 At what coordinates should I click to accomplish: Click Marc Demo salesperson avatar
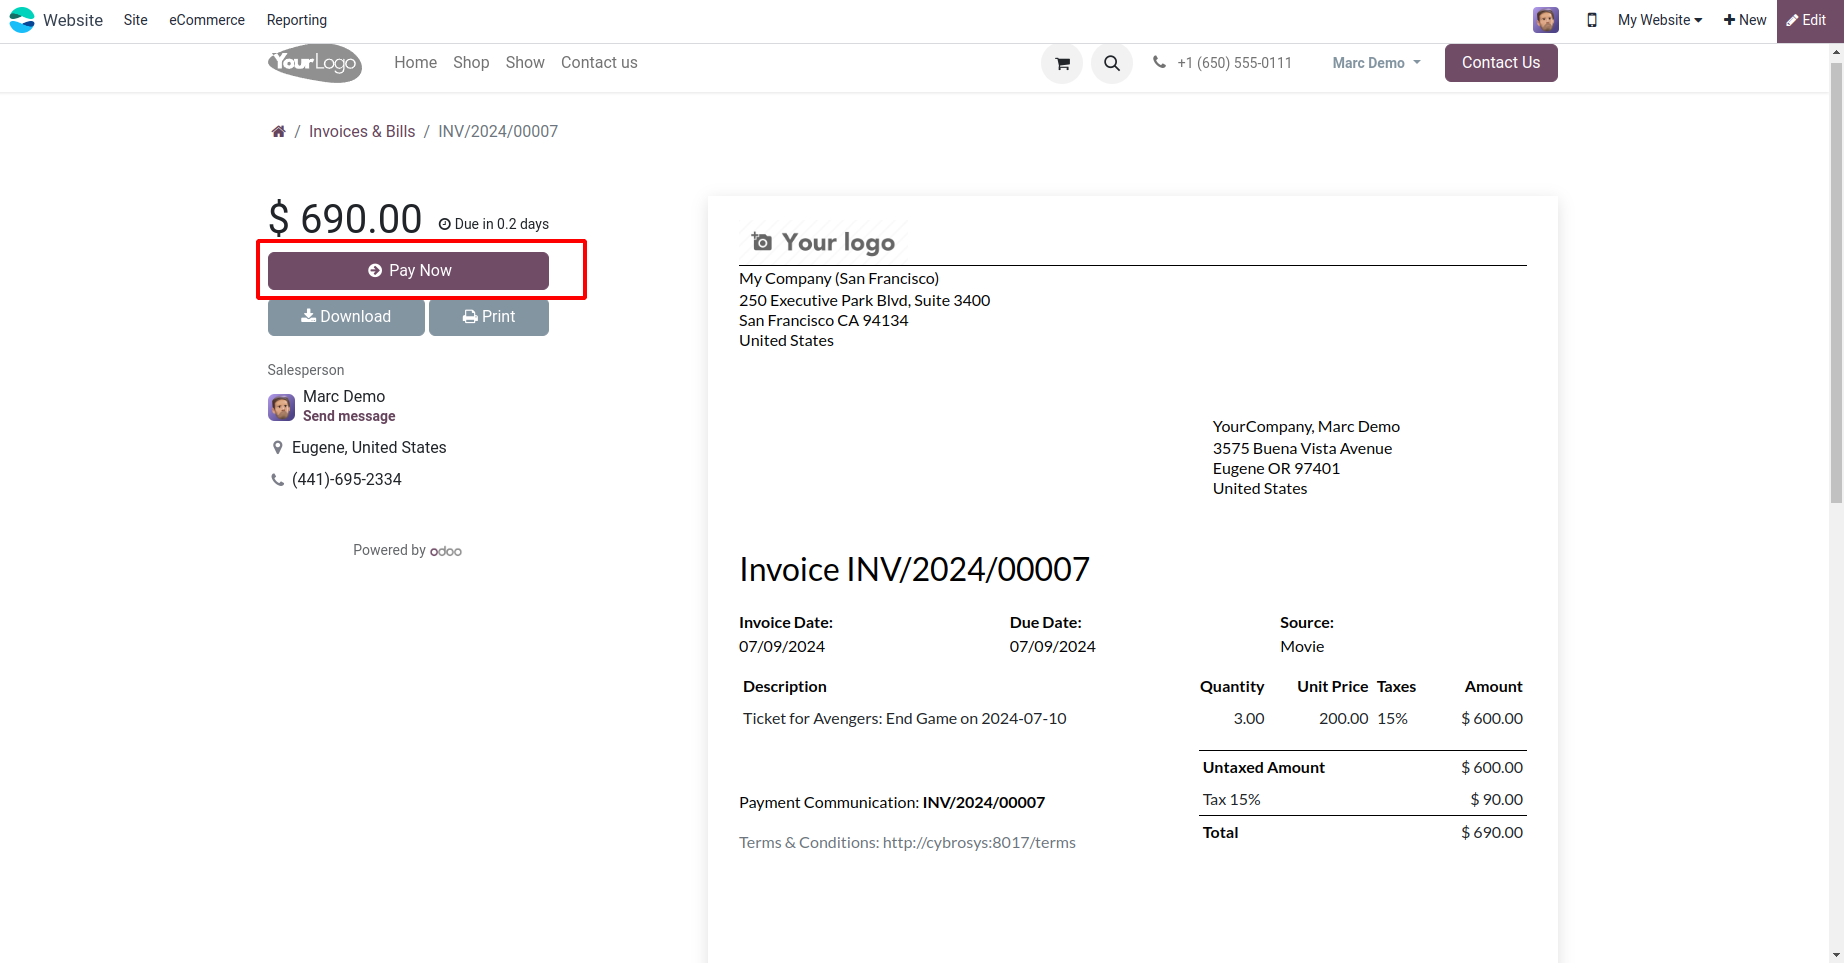281,407
